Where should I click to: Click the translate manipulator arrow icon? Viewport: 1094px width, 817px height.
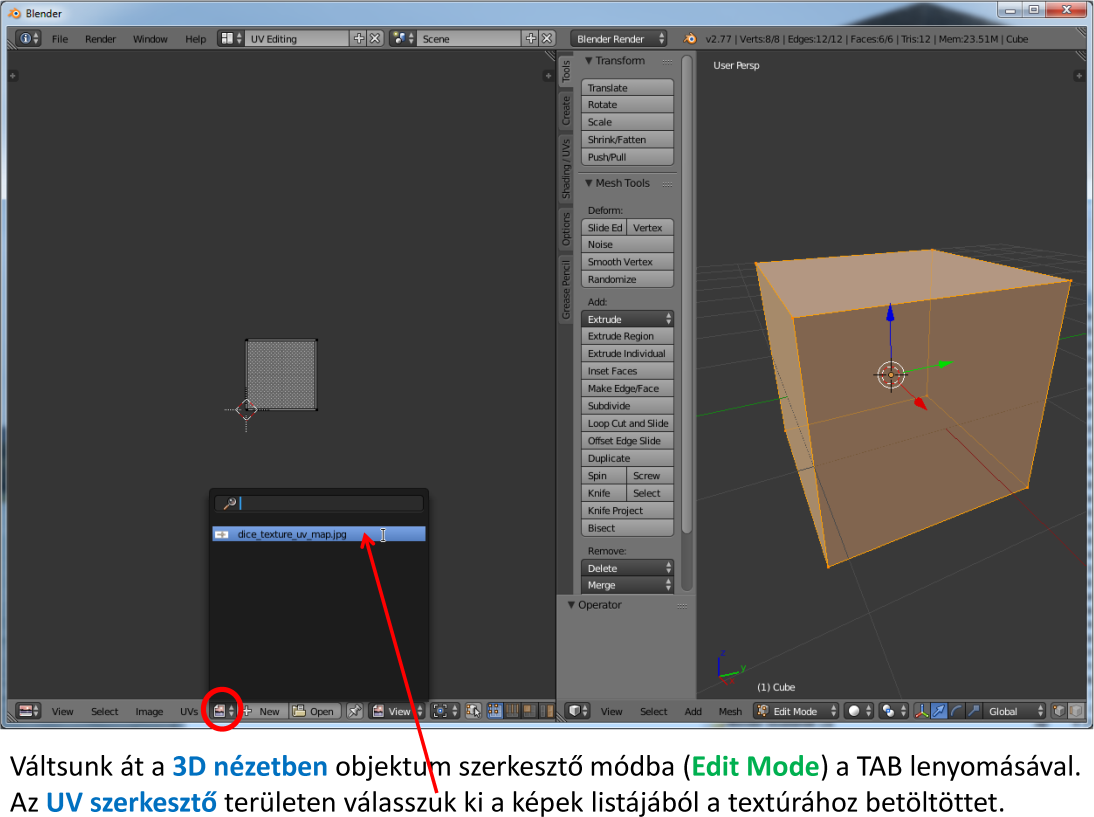coord(938,711)
